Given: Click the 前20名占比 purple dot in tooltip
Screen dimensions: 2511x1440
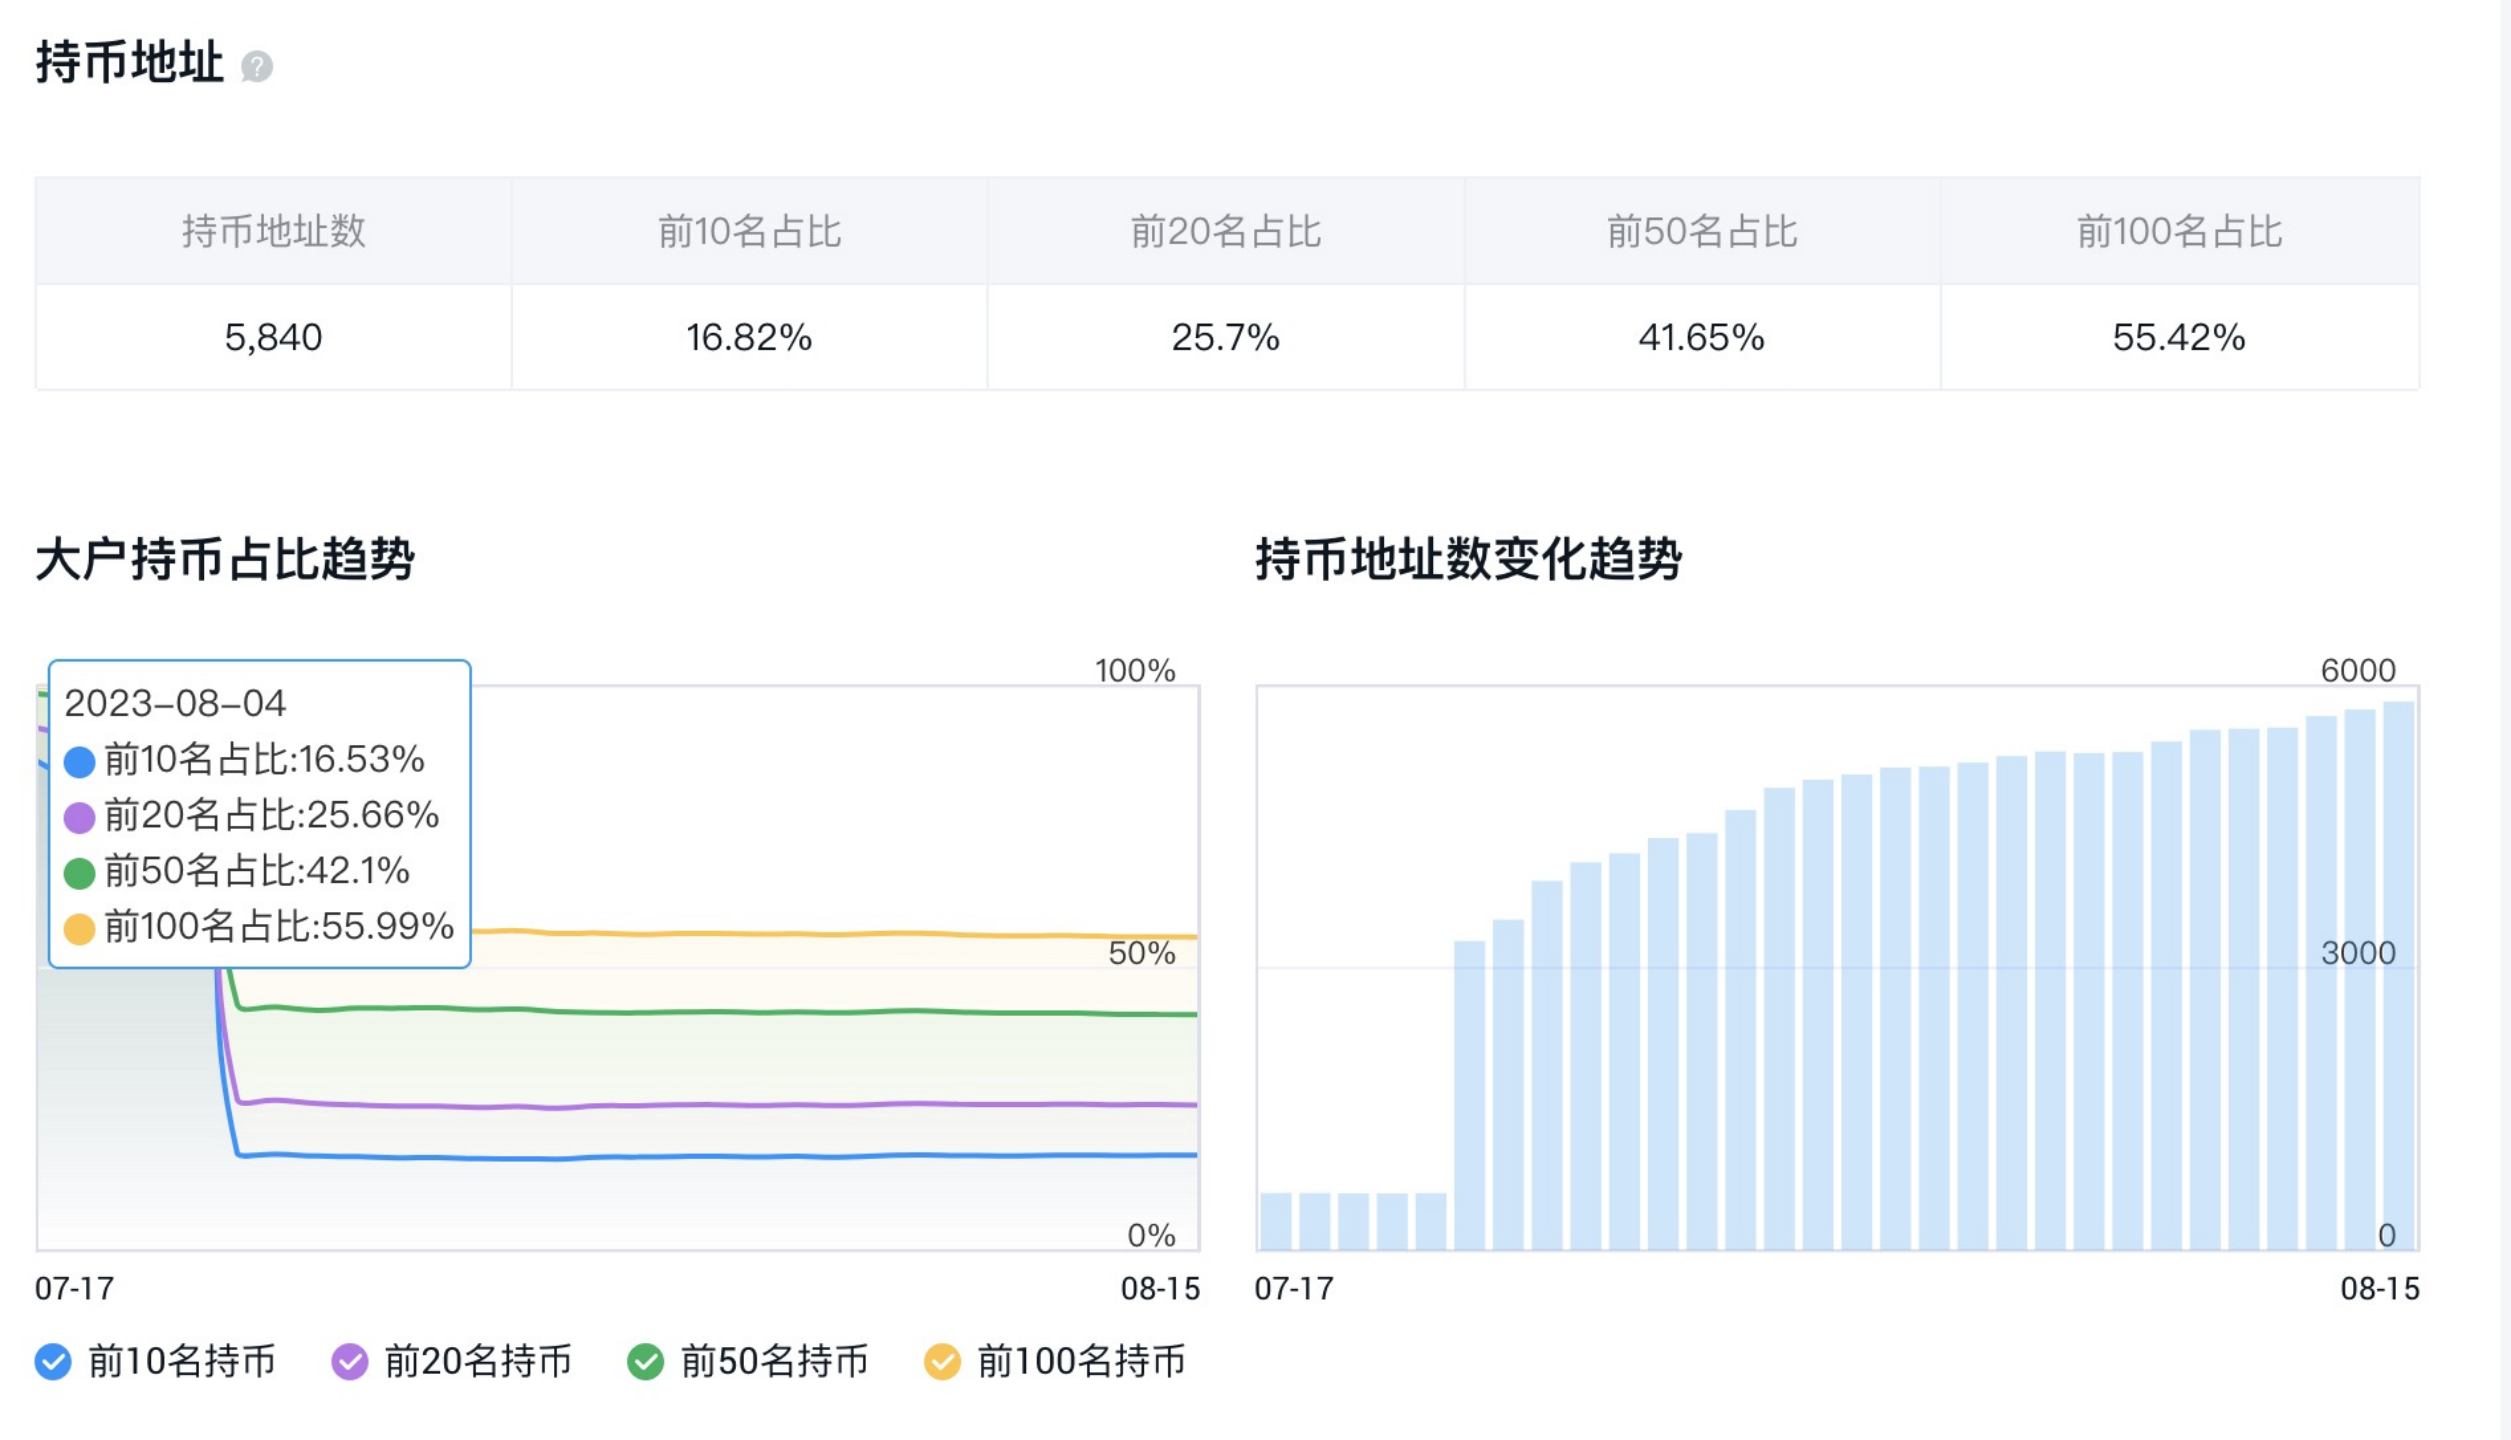Looking at the screenshot, I should point(79,817).
